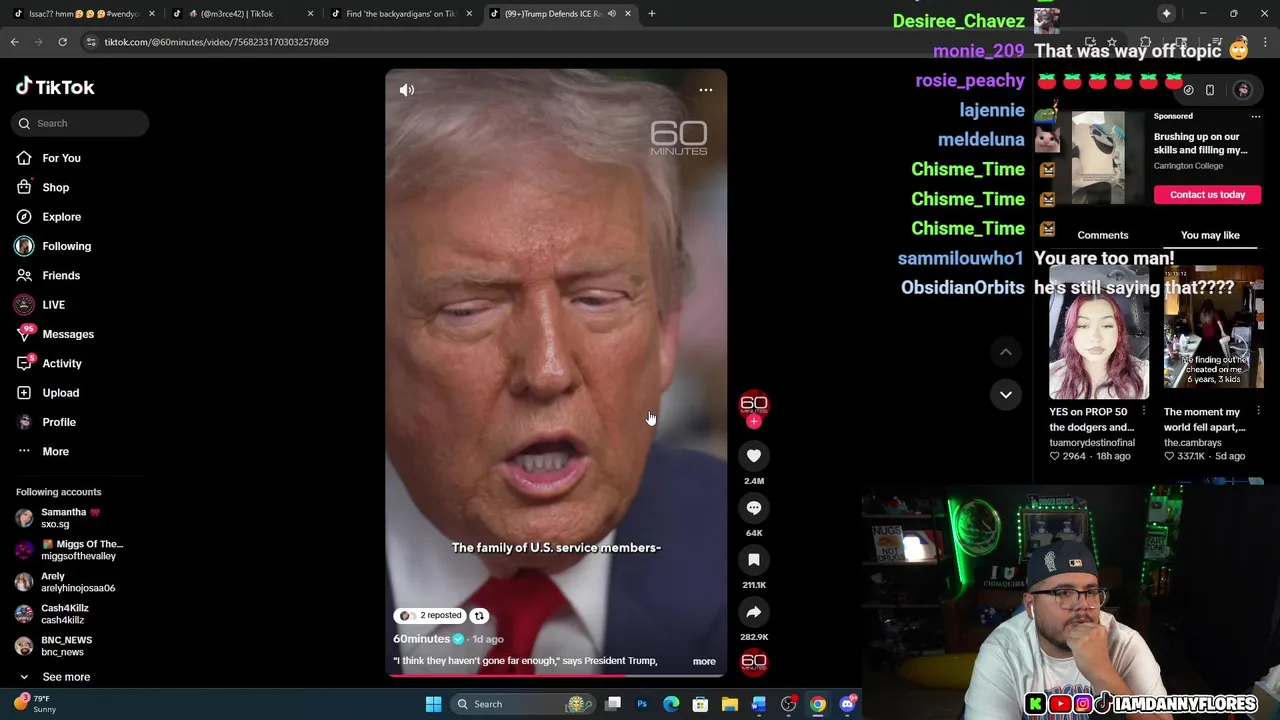
Task: Expand the video description with more
Action: 704,661
